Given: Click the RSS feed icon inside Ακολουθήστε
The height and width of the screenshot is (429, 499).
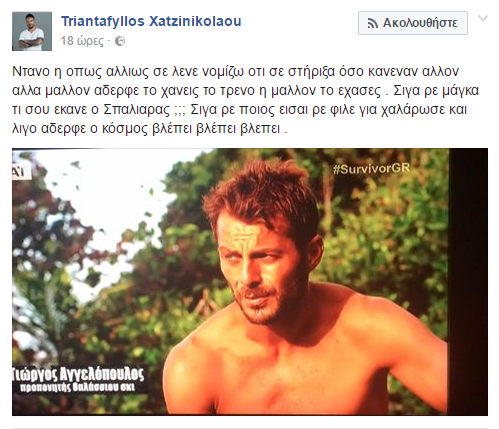Looking at the screenshot, I should [x=372, y=23].
